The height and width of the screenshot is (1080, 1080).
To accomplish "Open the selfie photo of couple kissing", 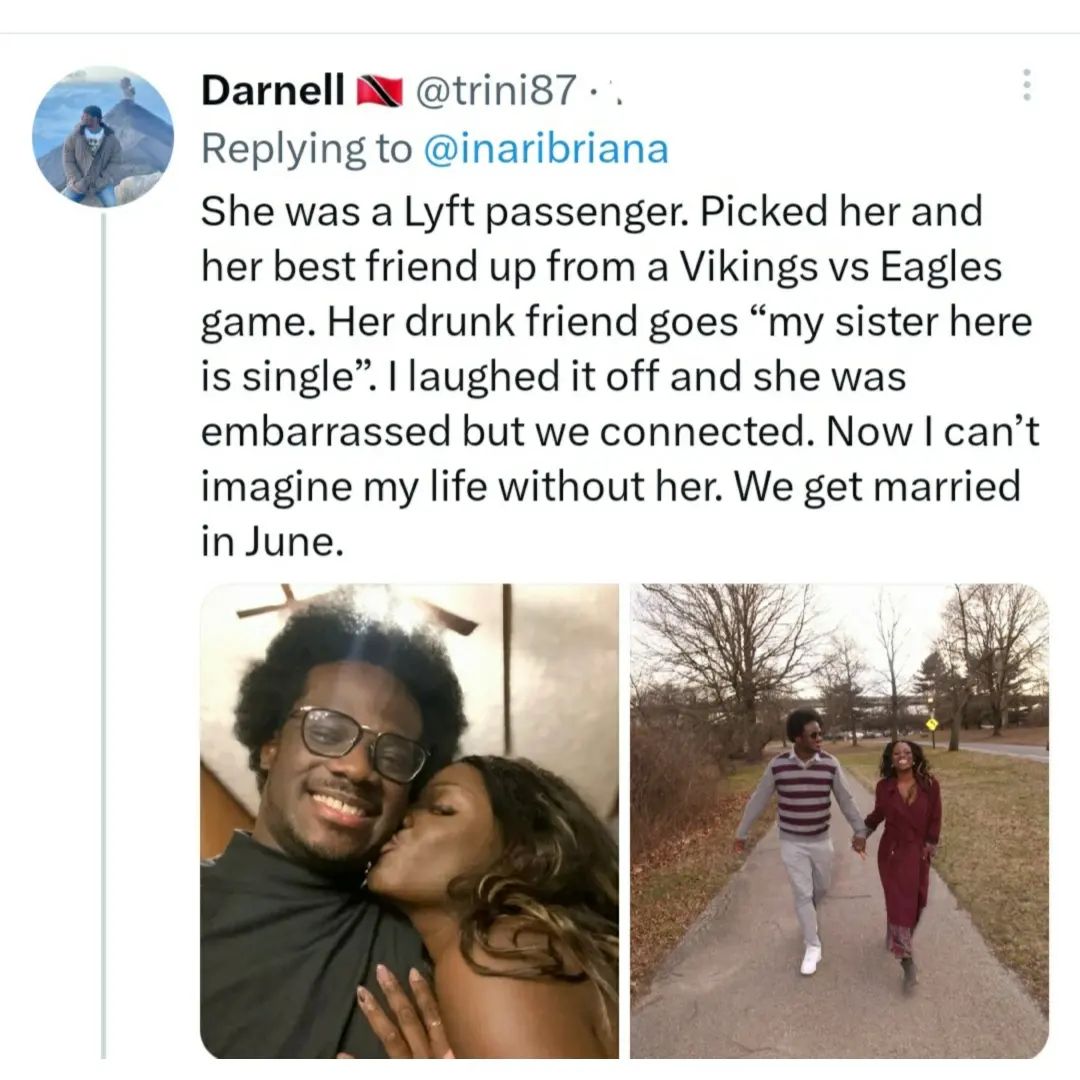I will 409,821.
